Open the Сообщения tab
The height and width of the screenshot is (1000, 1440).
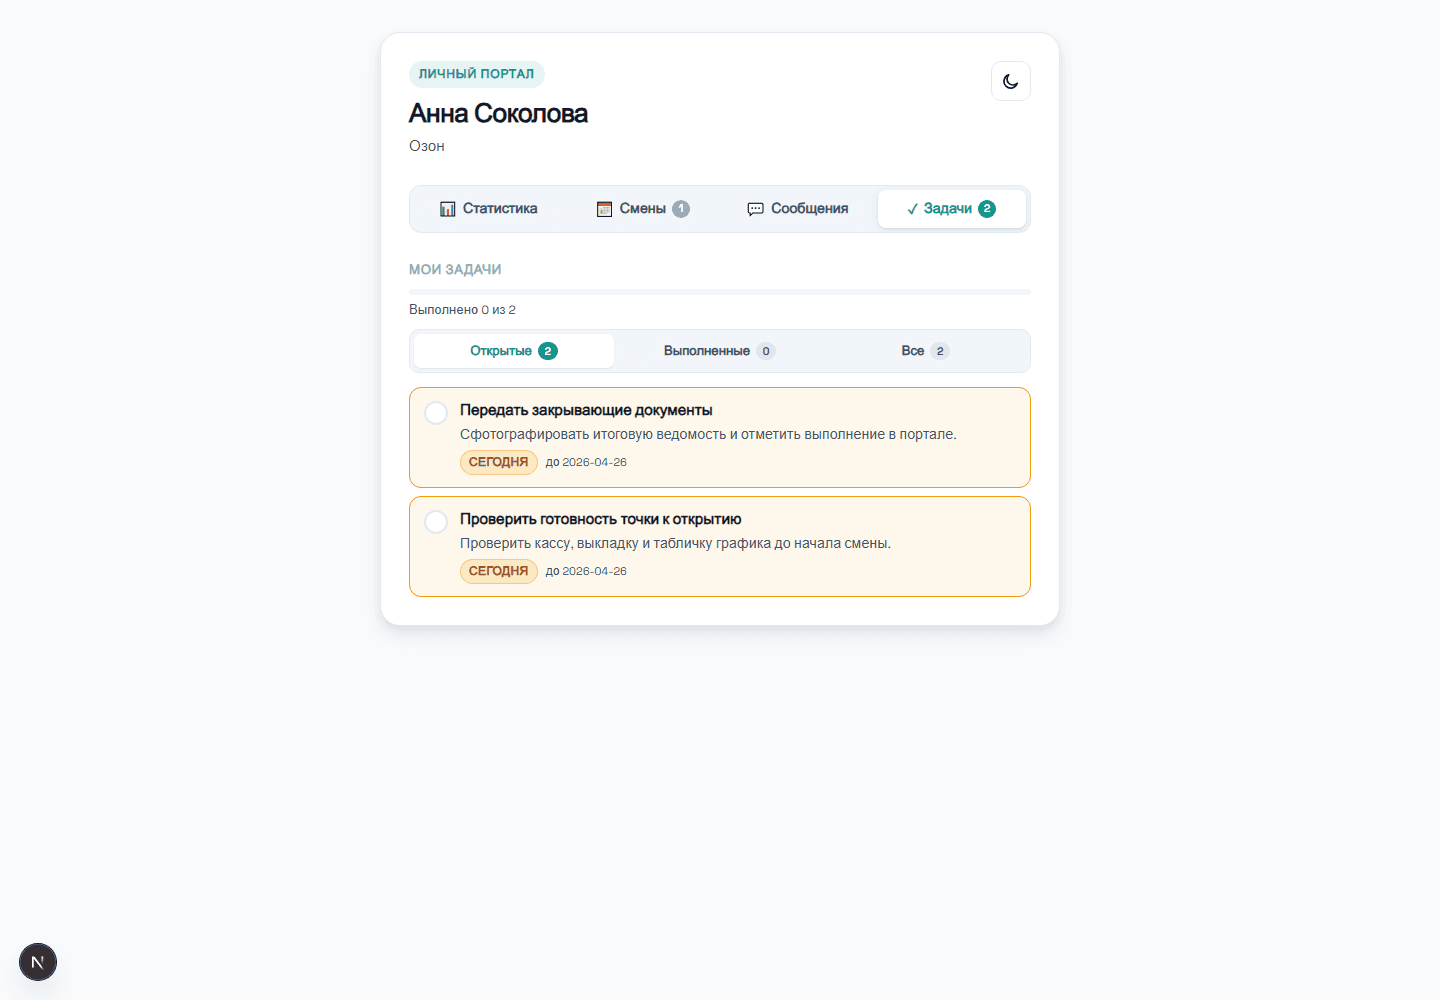point(798,209)
